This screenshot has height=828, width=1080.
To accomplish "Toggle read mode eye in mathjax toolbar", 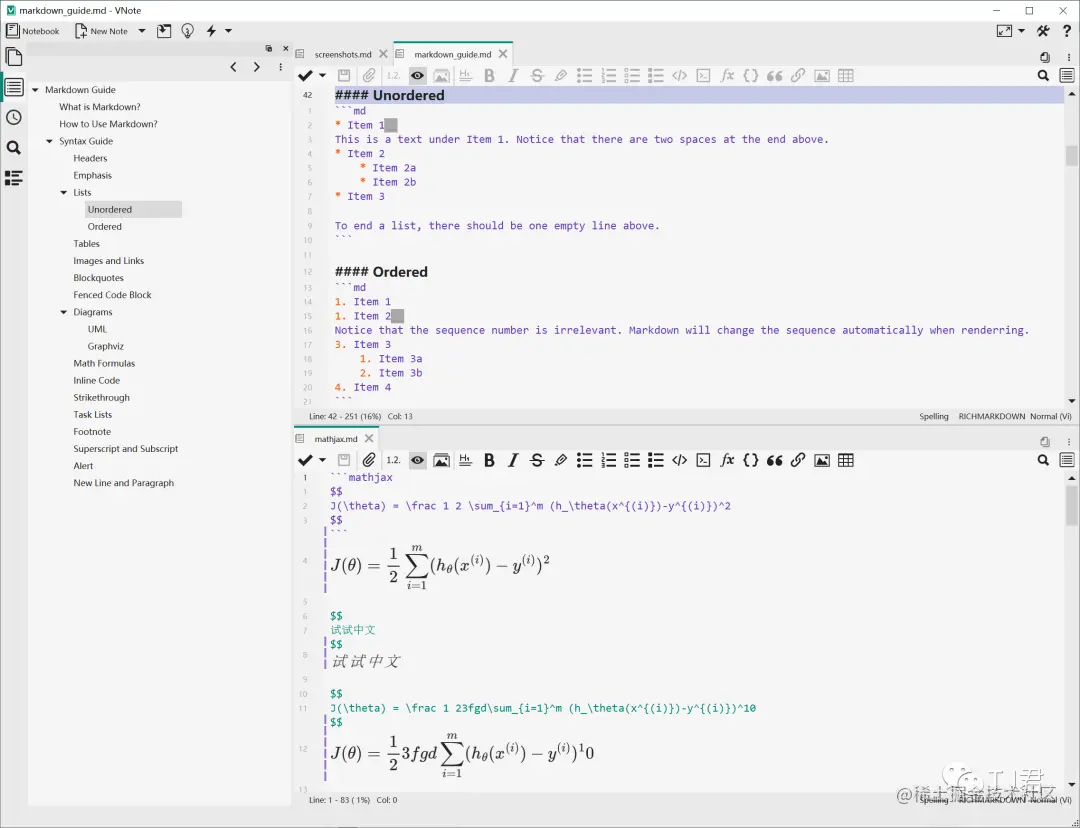I will pos(417,460).
